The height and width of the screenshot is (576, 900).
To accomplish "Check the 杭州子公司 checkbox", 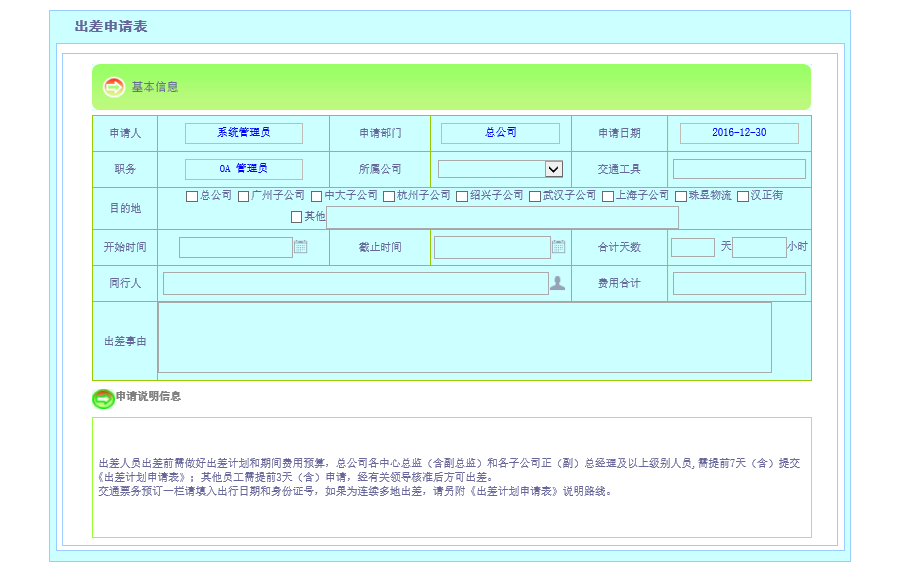I will click(x=389, y=196).
